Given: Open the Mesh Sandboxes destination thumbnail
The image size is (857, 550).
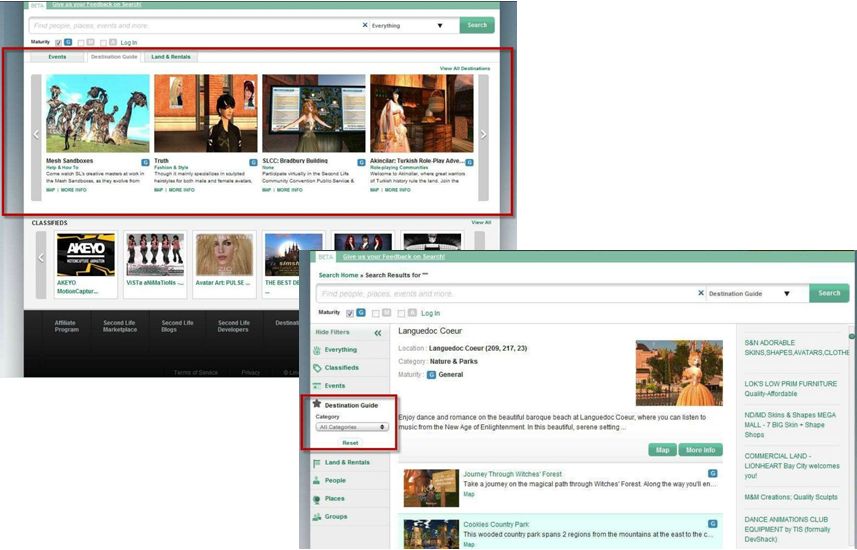Looking at the screenshot, I should click(98, 114).
